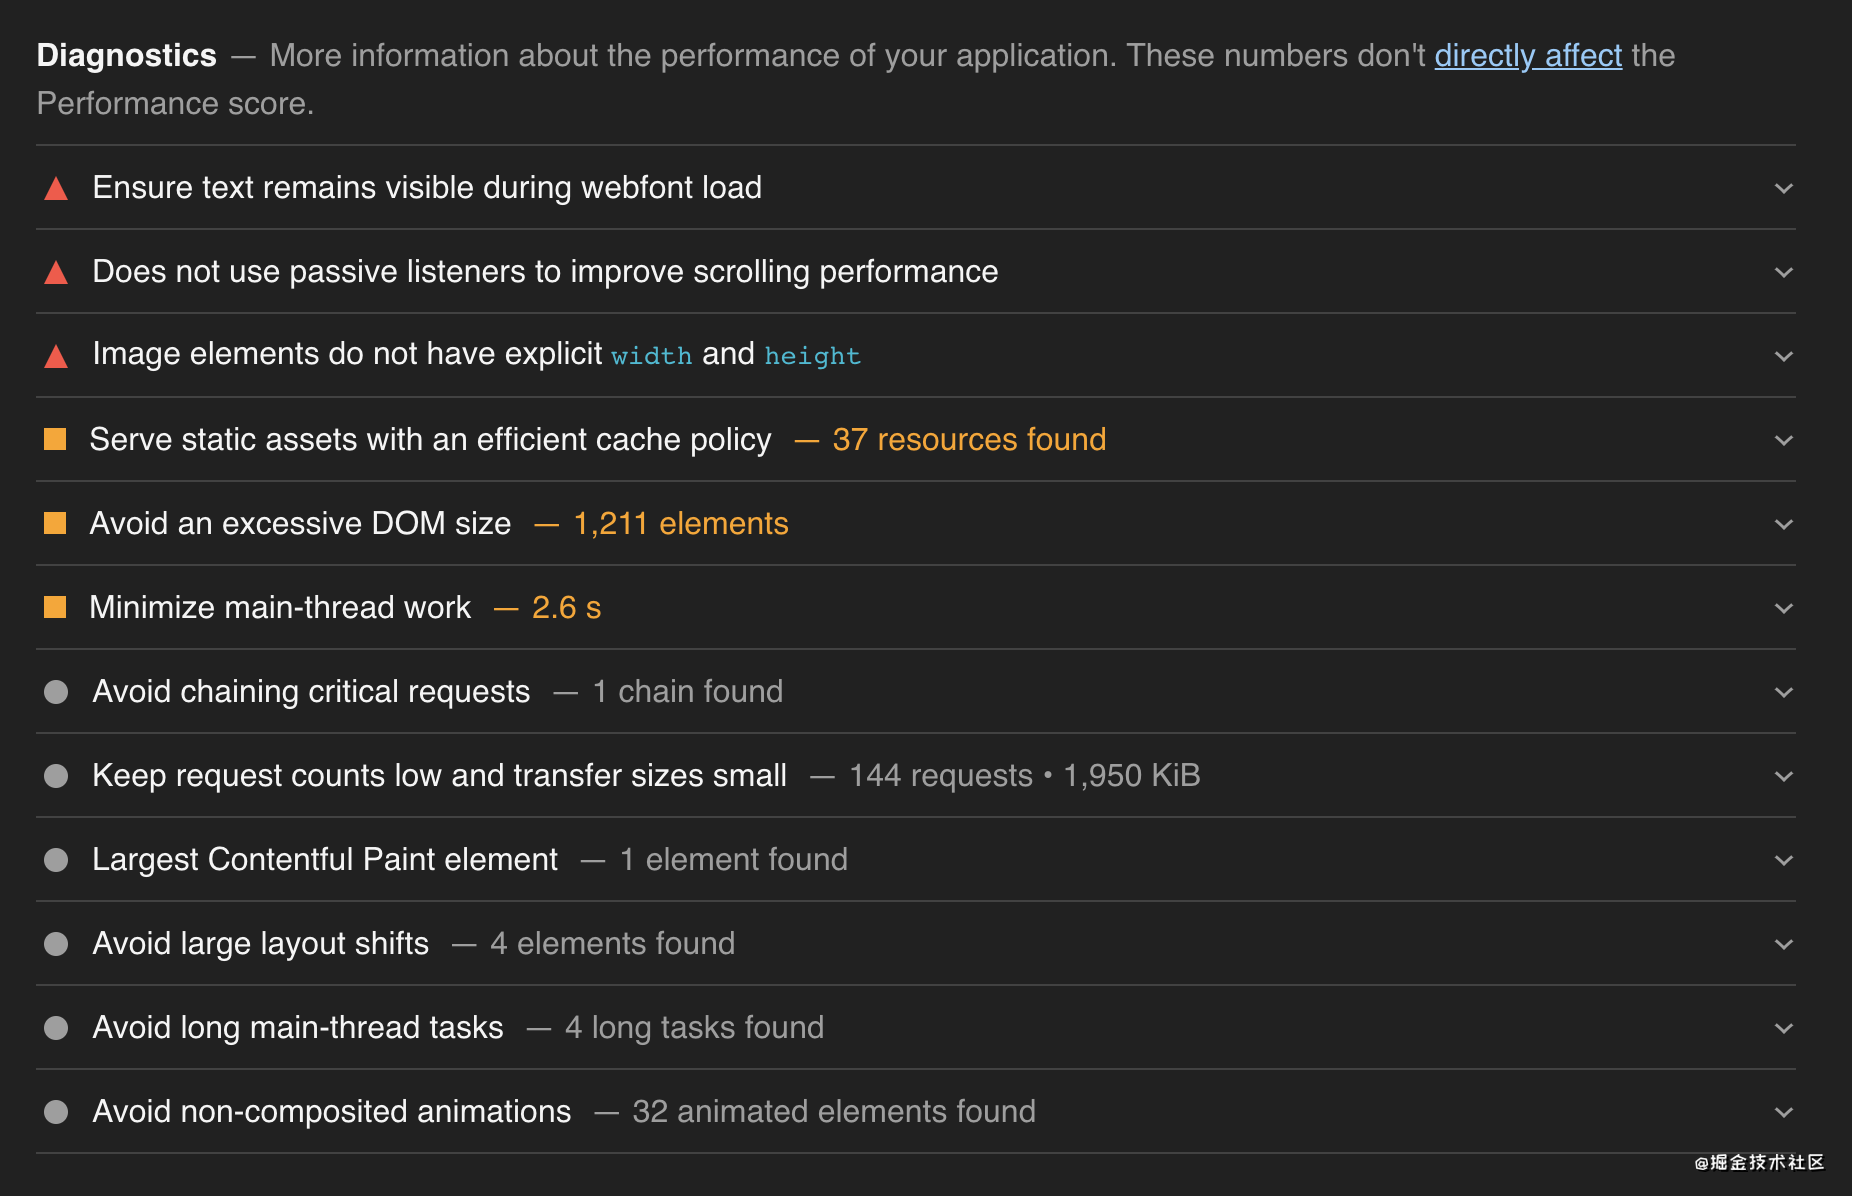1852x1196 pixels.
Task: Click the 1,211 elements count
Action: pyautogui.click(x=679, y=523)
